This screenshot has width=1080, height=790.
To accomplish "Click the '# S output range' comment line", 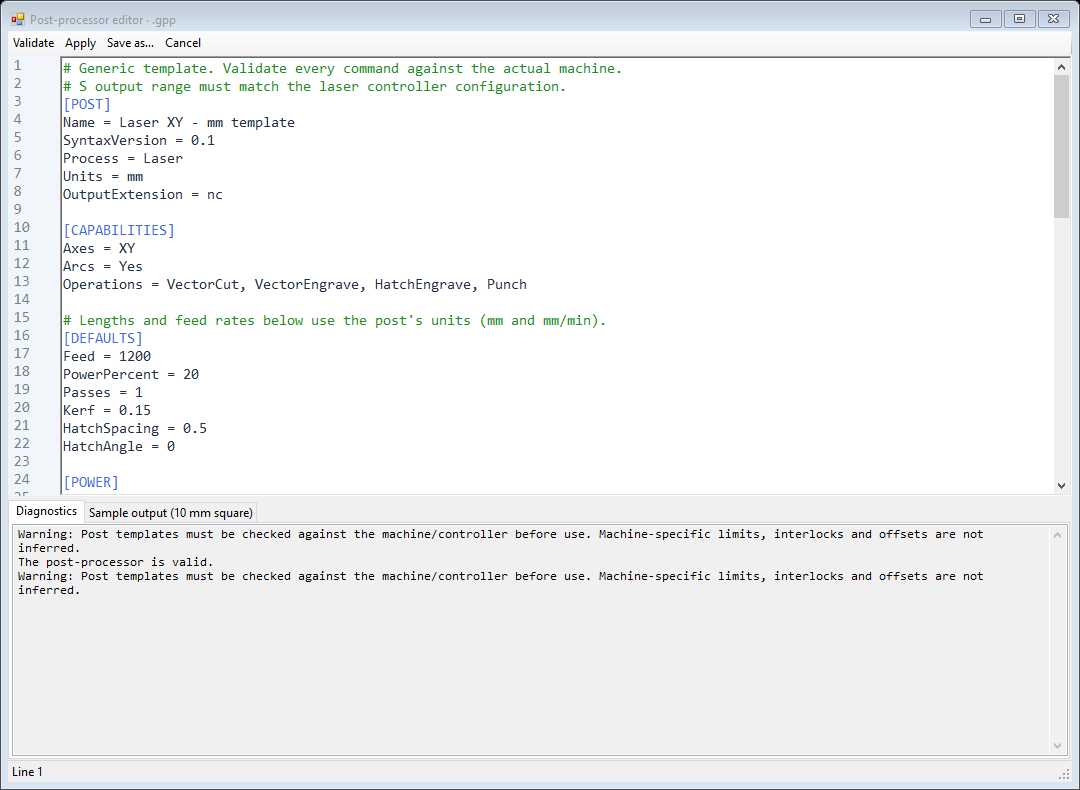I will pyautogui.click(x=315, y=86).
